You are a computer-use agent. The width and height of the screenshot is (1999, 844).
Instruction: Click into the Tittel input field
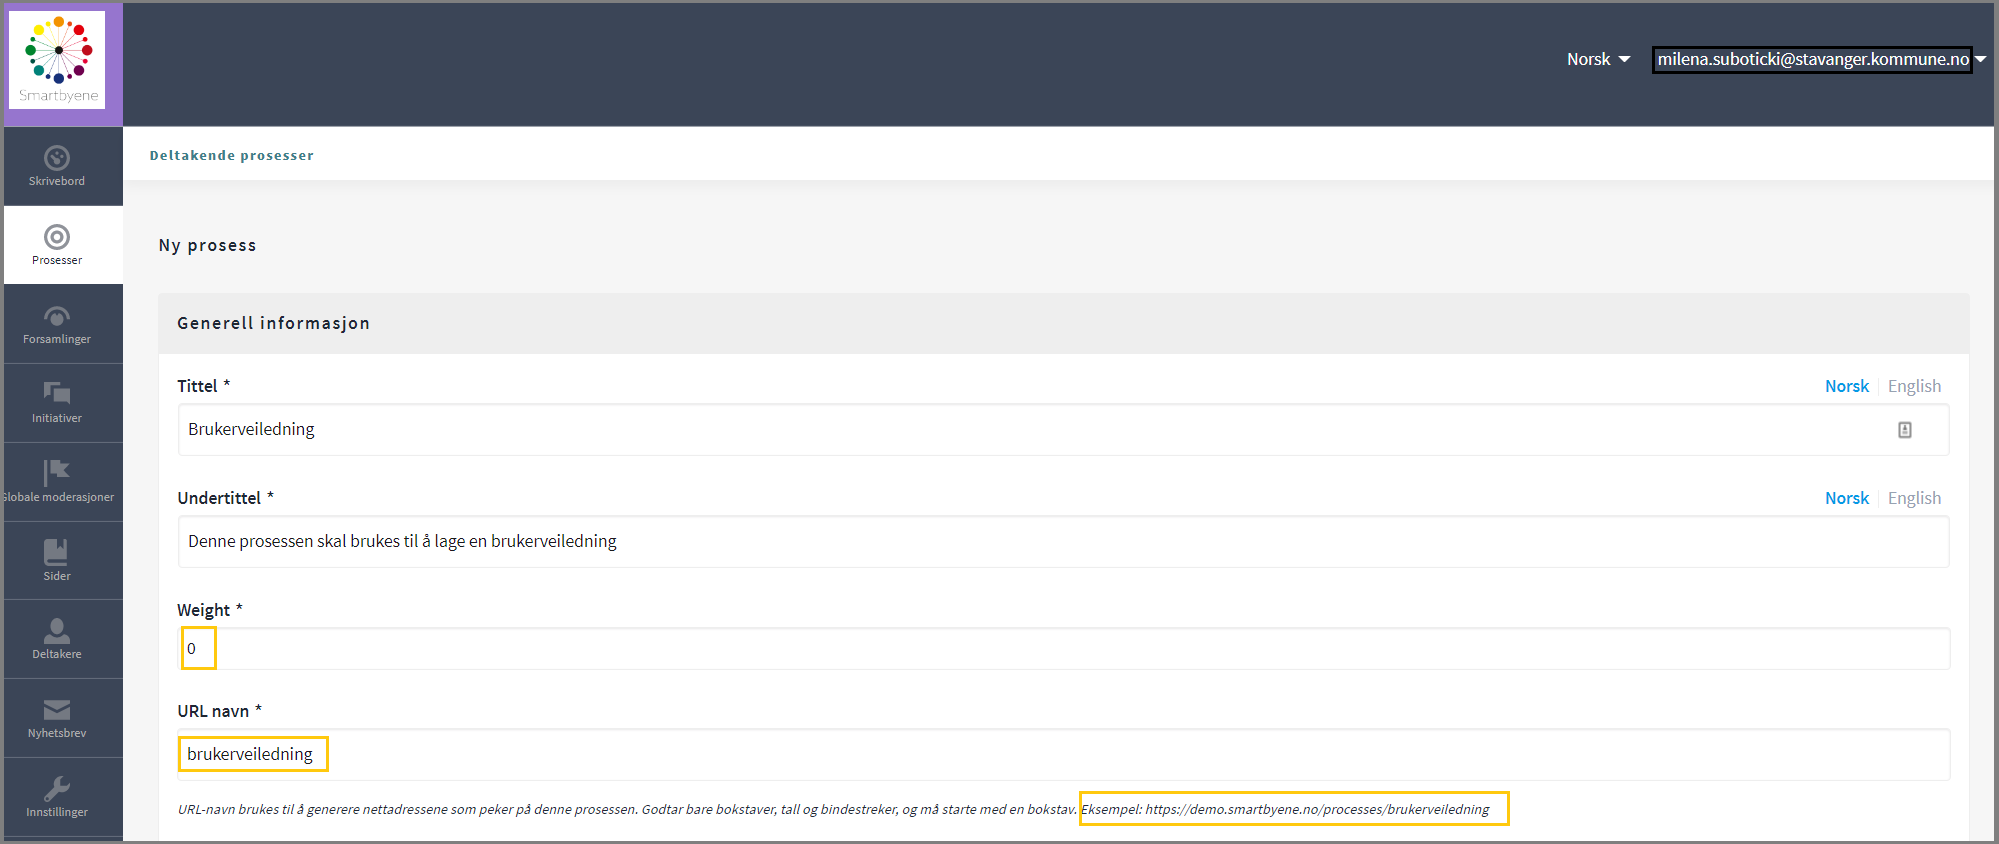[1064, 430]
